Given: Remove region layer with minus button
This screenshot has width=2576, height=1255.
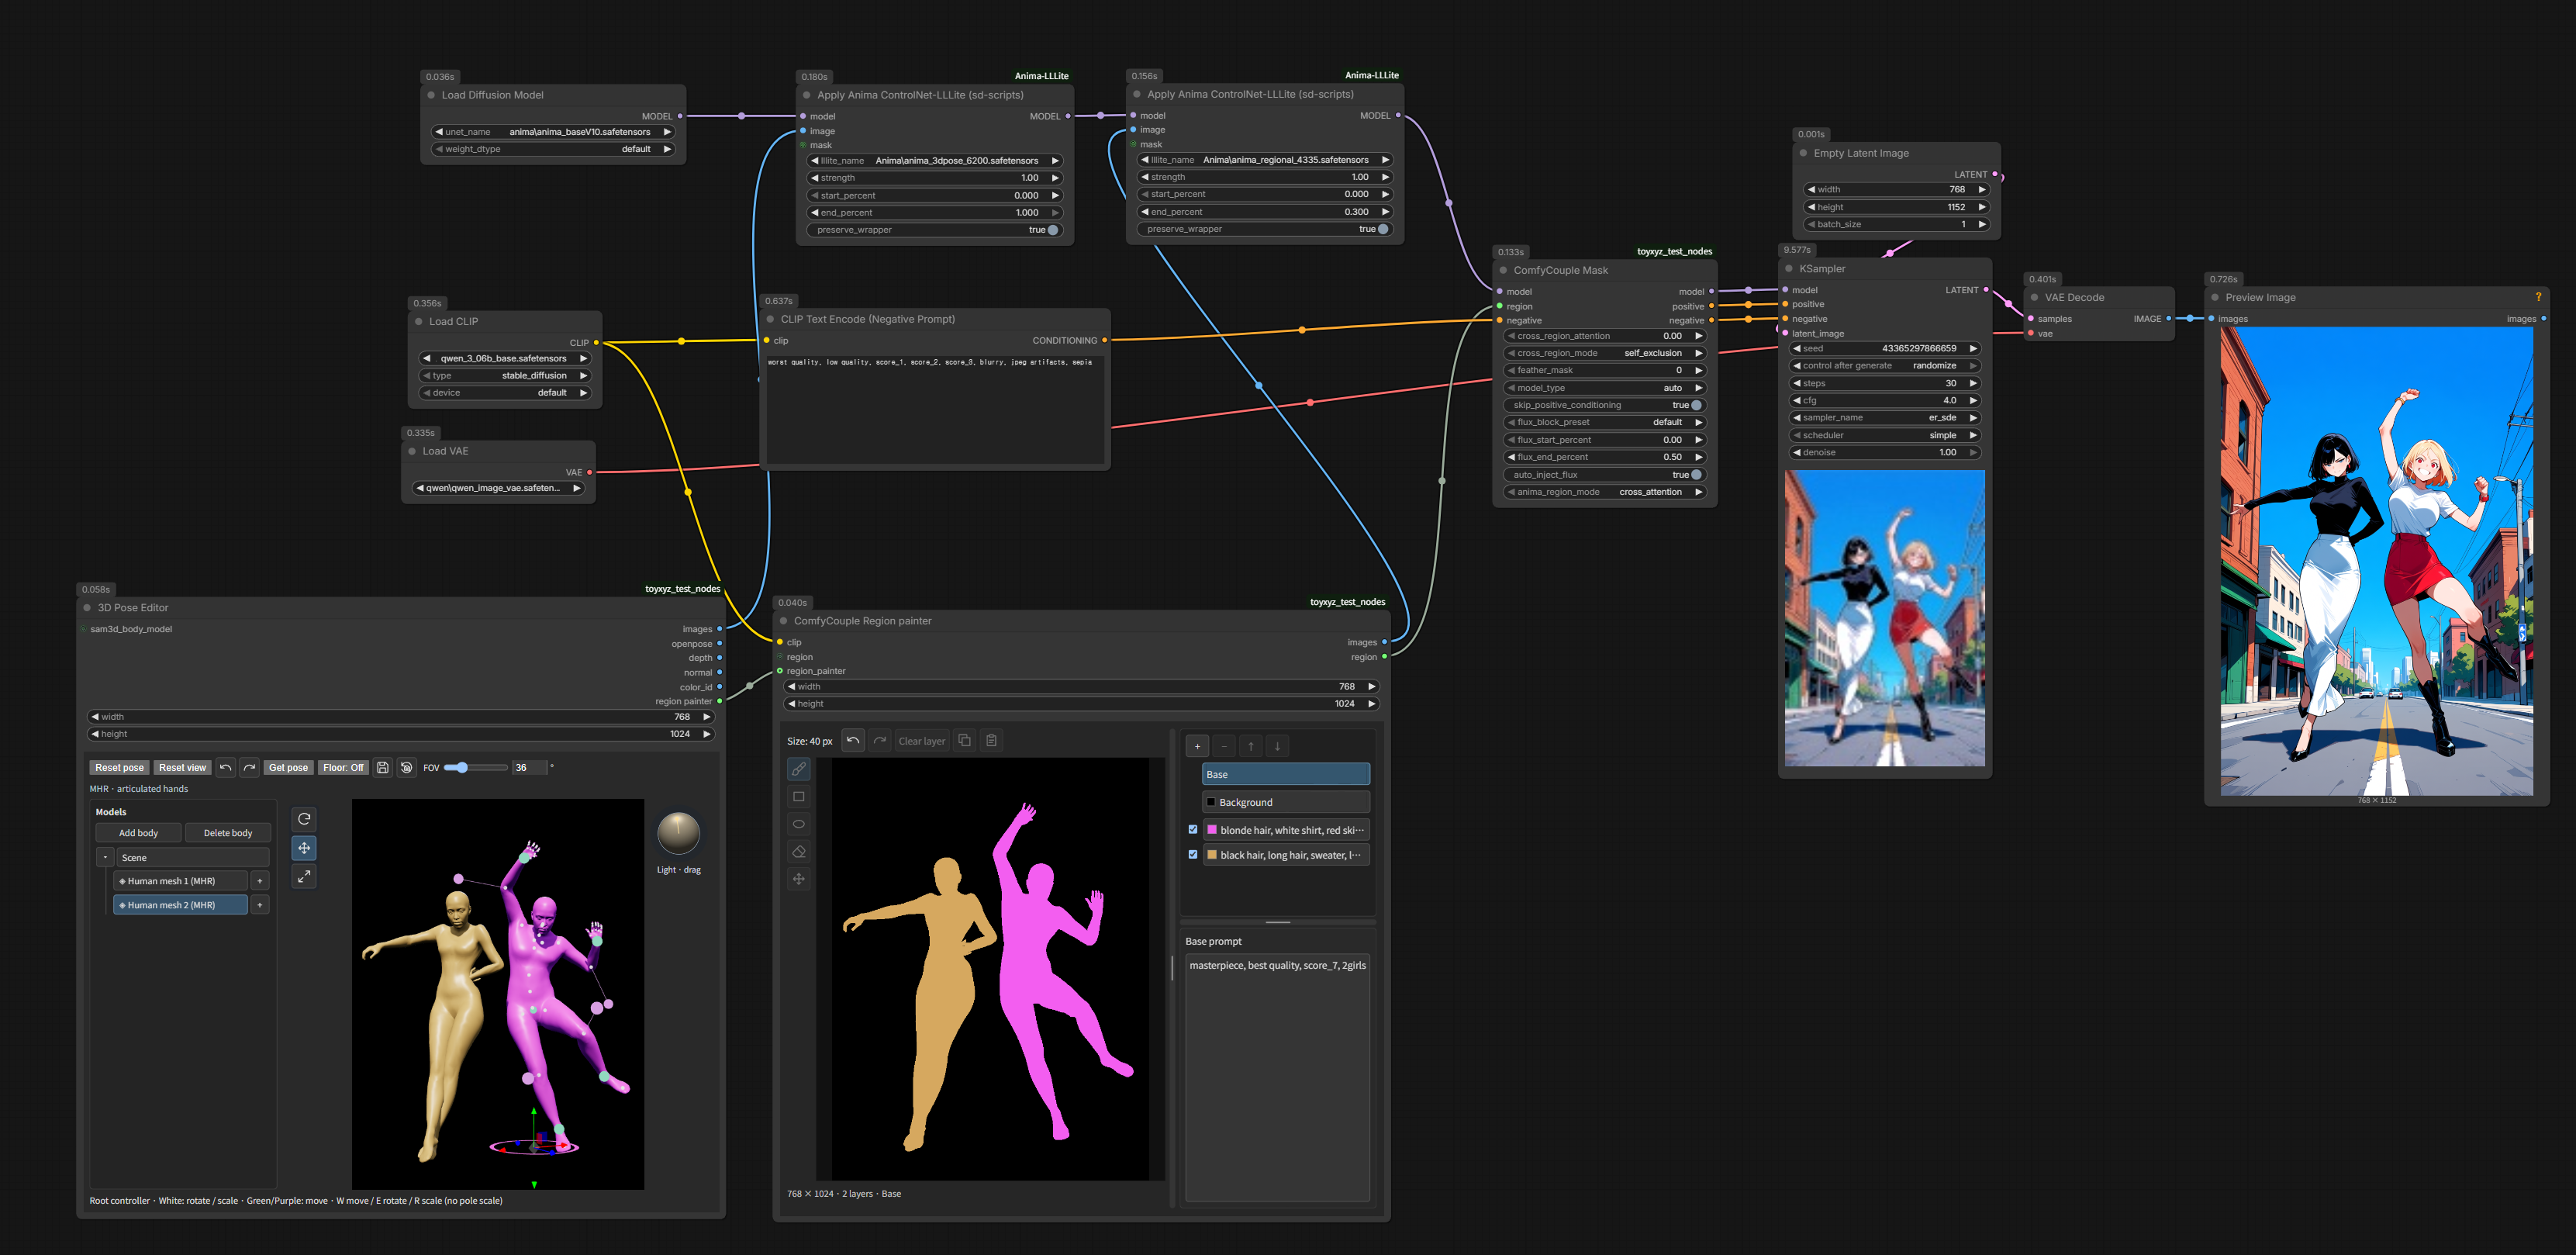Looking at the screenshot, I should pyautogui.click(x=1224, y=746).
